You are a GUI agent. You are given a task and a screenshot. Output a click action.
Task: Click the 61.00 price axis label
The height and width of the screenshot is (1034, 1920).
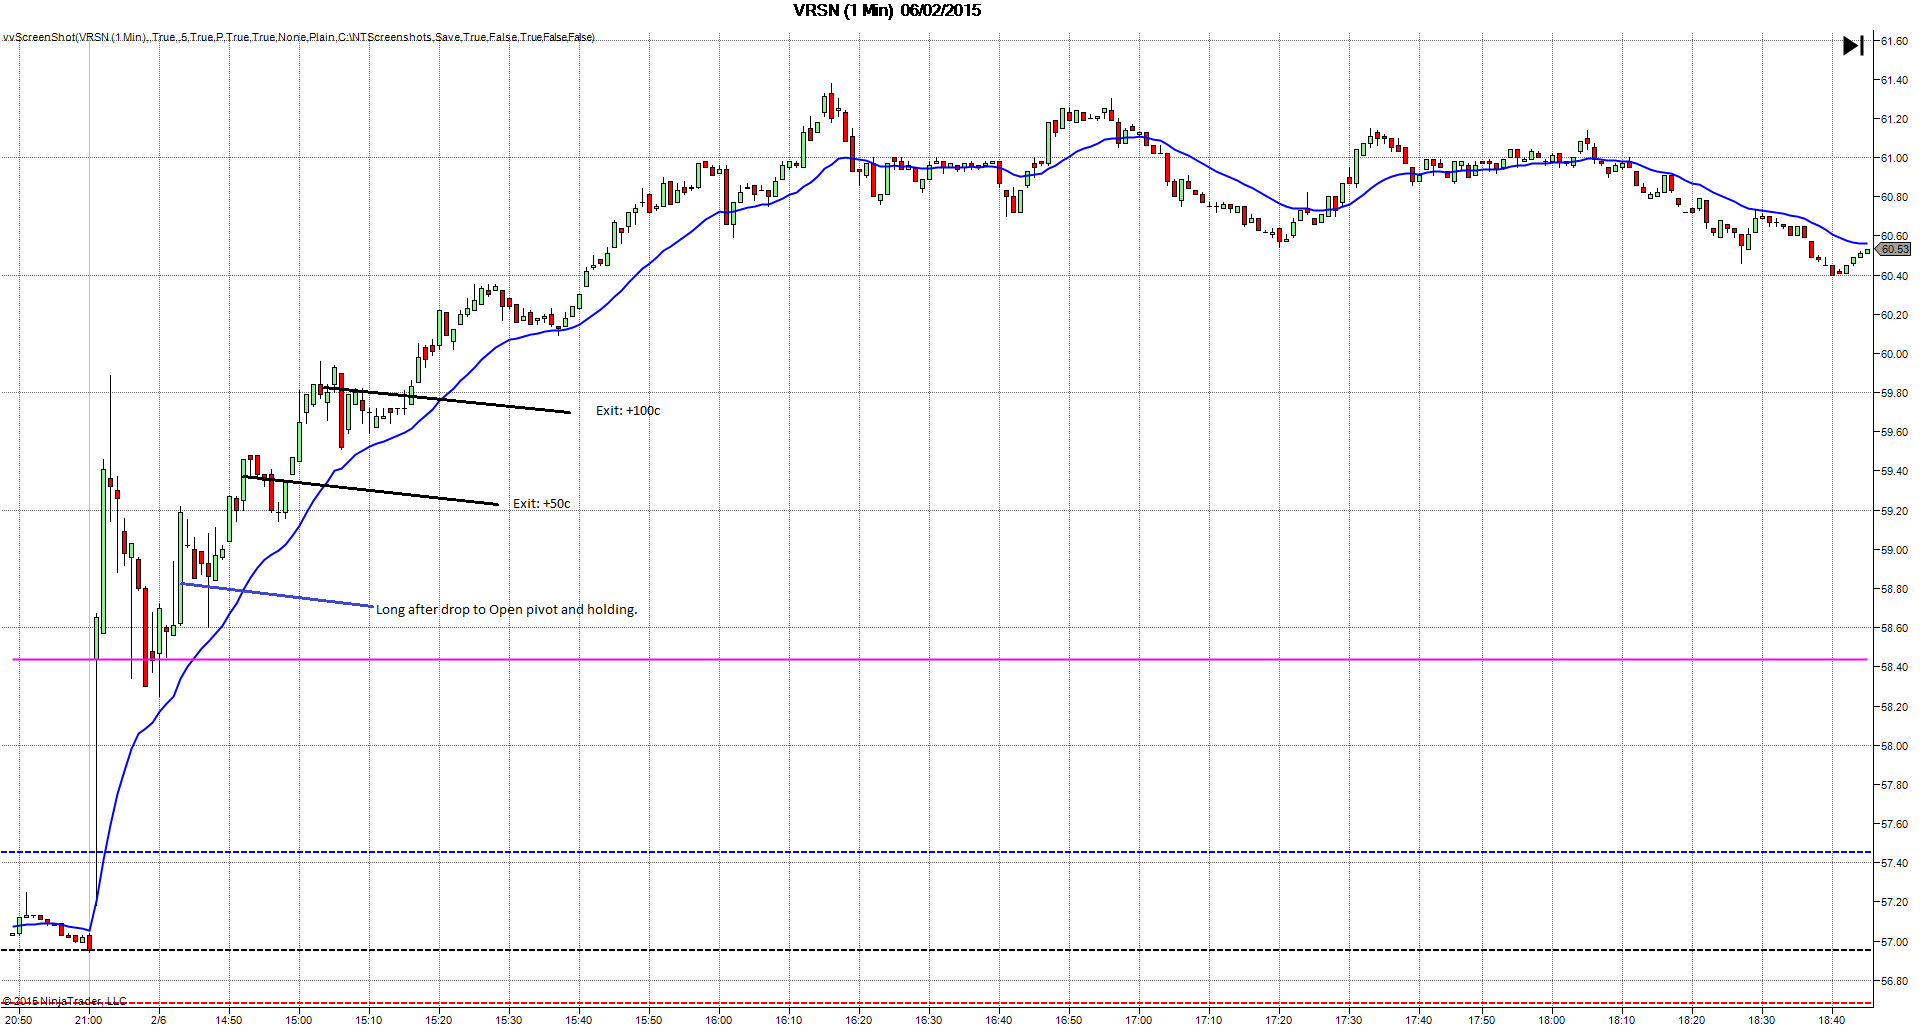pos(1894,158)
